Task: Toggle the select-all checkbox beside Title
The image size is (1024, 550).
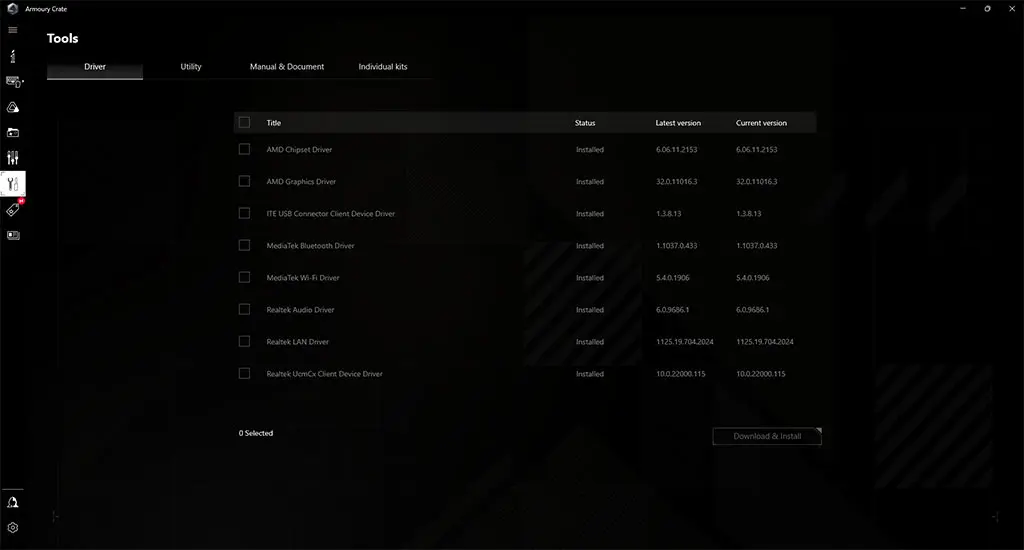Action: pos(244,123)
